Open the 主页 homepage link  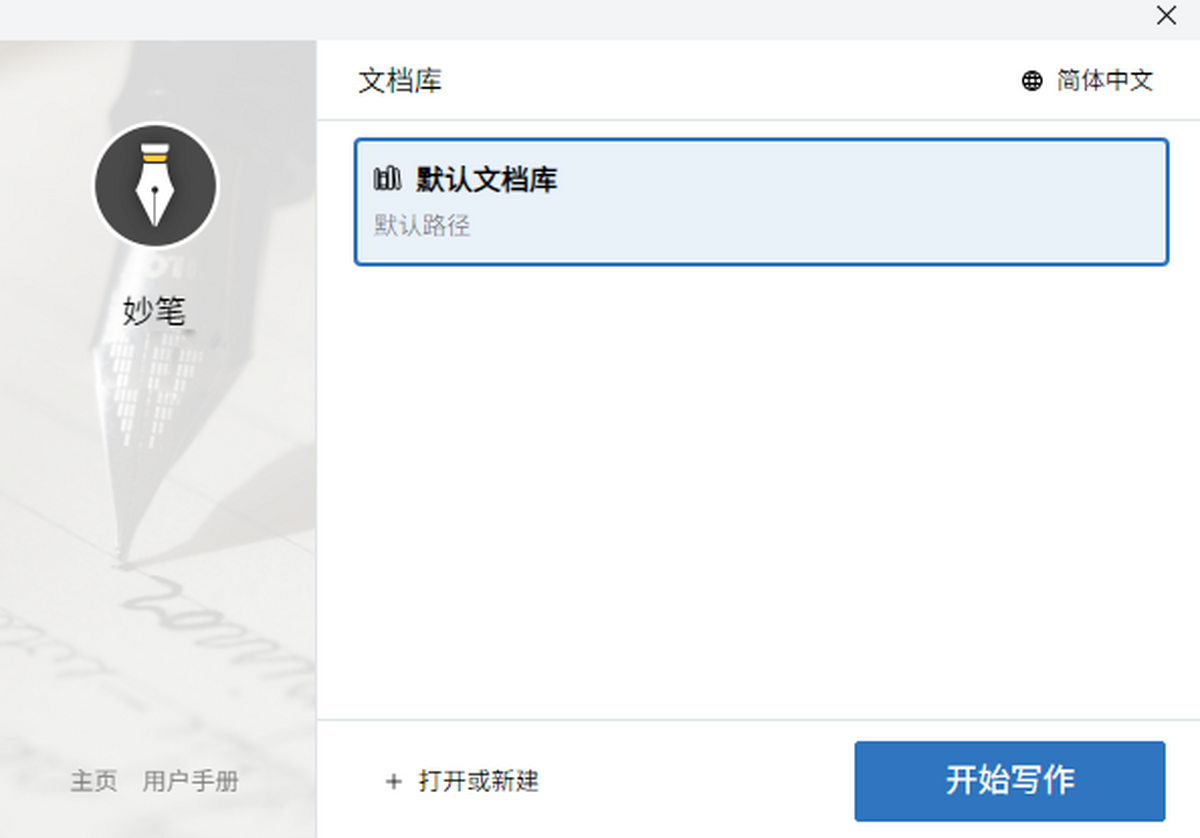point(93,781)
